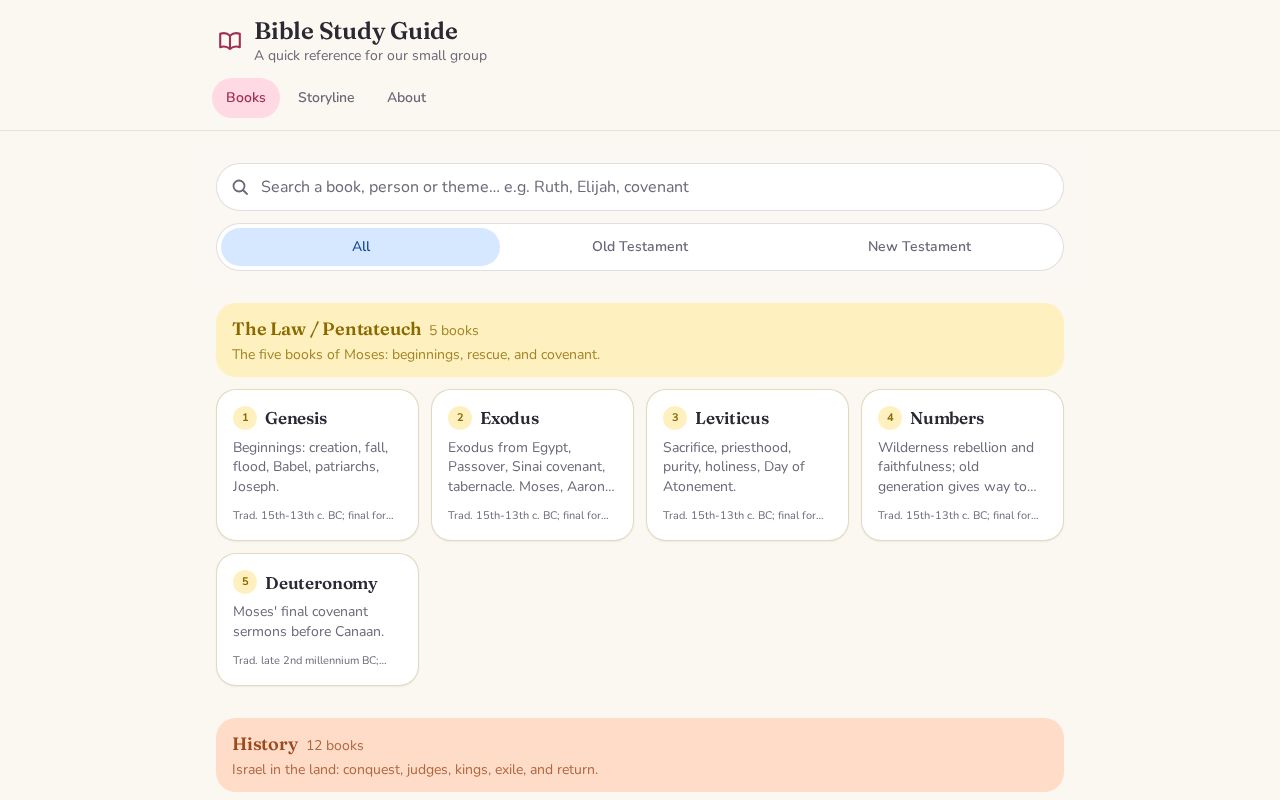Select the All filter
This screenshot has height=800, width=1280.
[x=361, y=247]
